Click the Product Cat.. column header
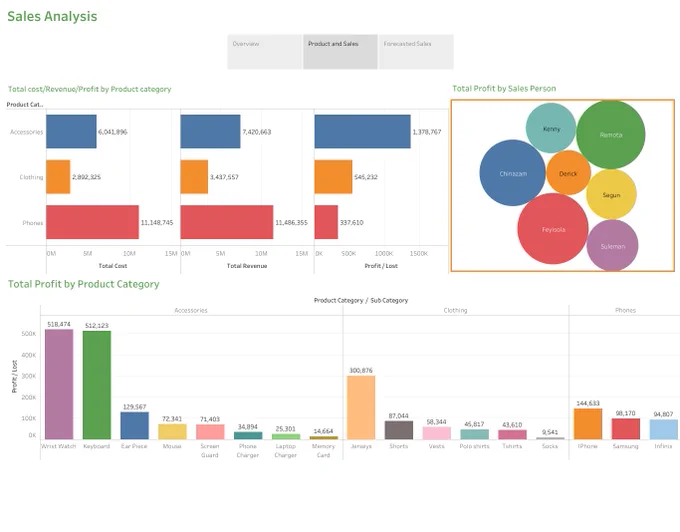 coord(25,104)
